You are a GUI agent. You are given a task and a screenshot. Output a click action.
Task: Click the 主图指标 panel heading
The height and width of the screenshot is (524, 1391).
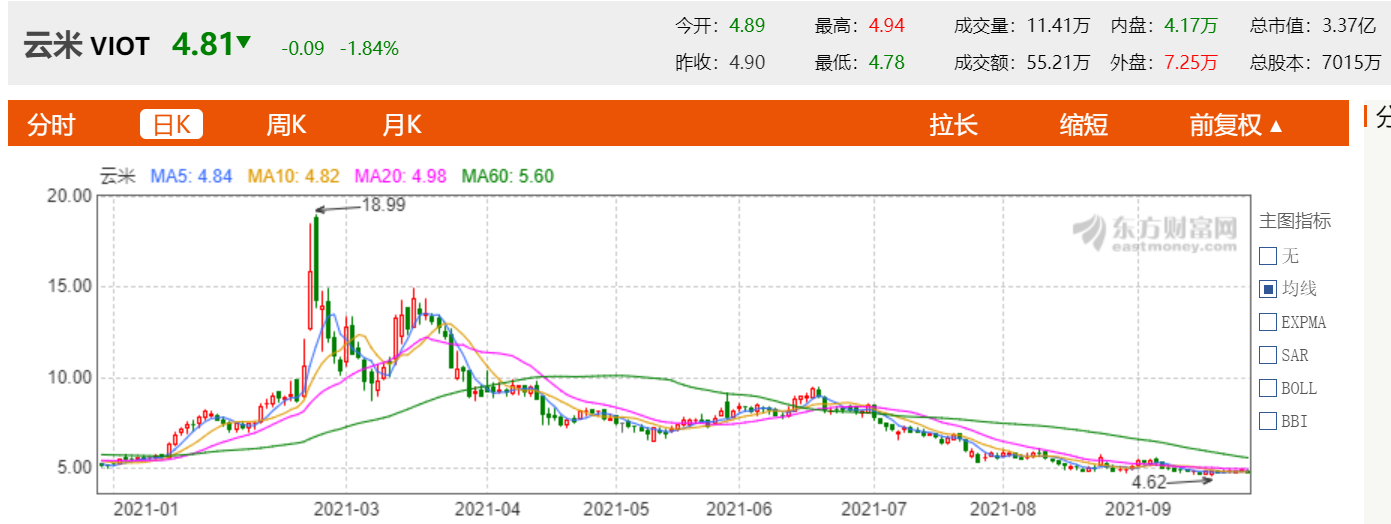click(1295, 221)
